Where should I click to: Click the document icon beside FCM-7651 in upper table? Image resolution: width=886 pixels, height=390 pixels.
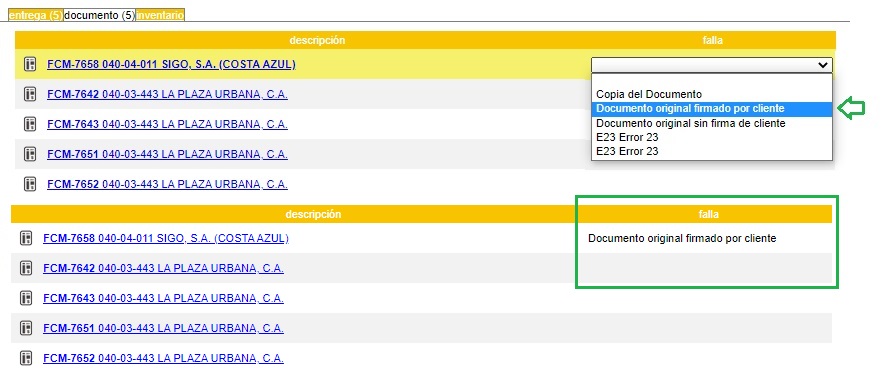coord(31,154)
